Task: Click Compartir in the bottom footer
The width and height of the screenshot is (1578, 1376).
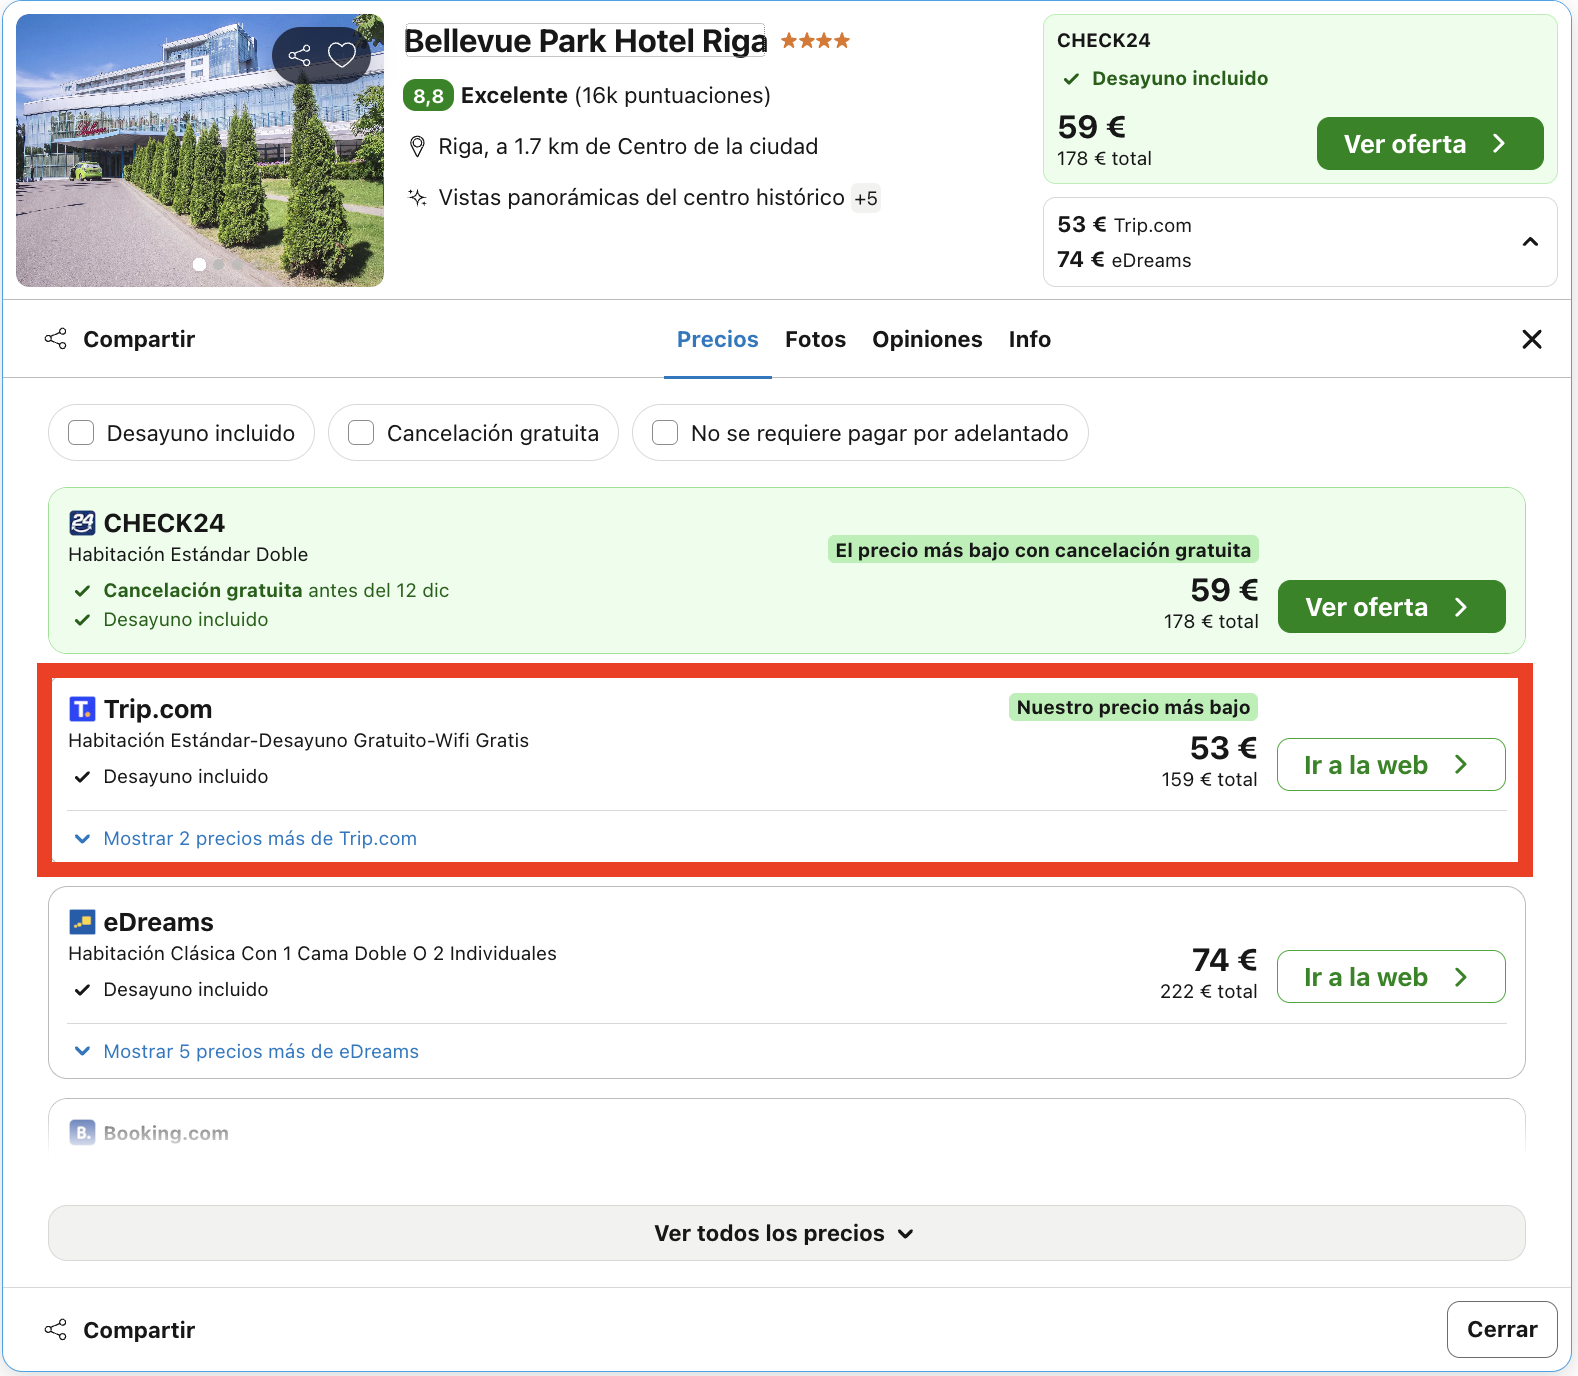Action: click(120, 1330)
